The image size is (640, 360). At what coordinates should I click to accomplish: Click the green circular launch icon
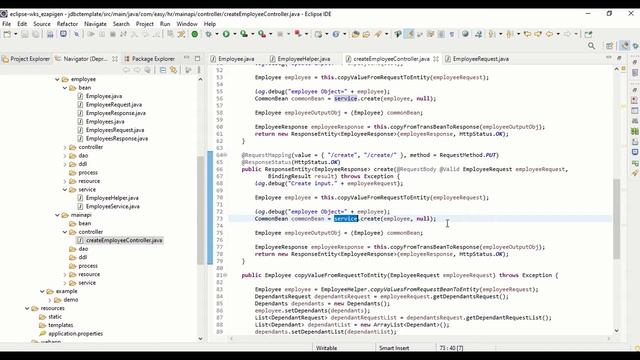[x=195, y=34]
